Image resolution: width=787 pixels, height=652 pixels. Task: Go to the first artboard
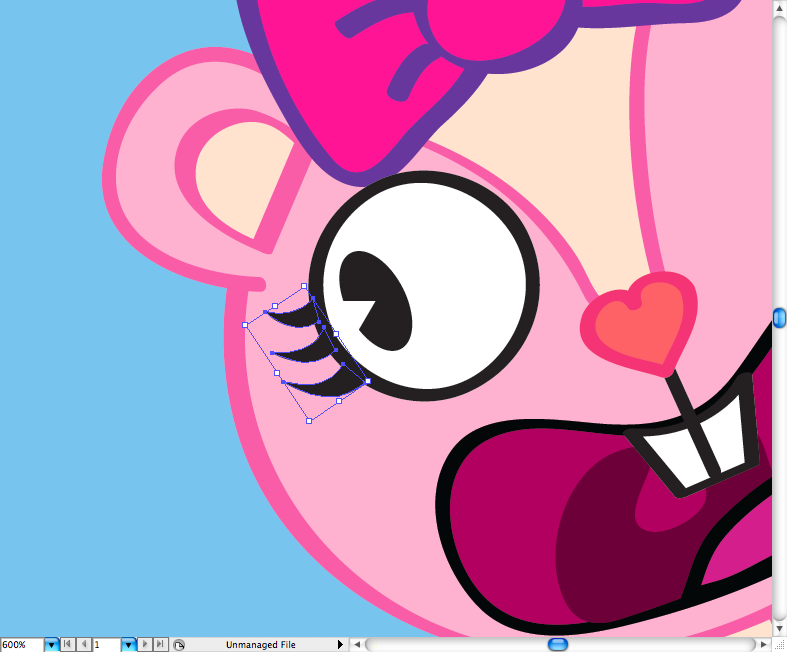pyautogui.click(x=67, y=645)
